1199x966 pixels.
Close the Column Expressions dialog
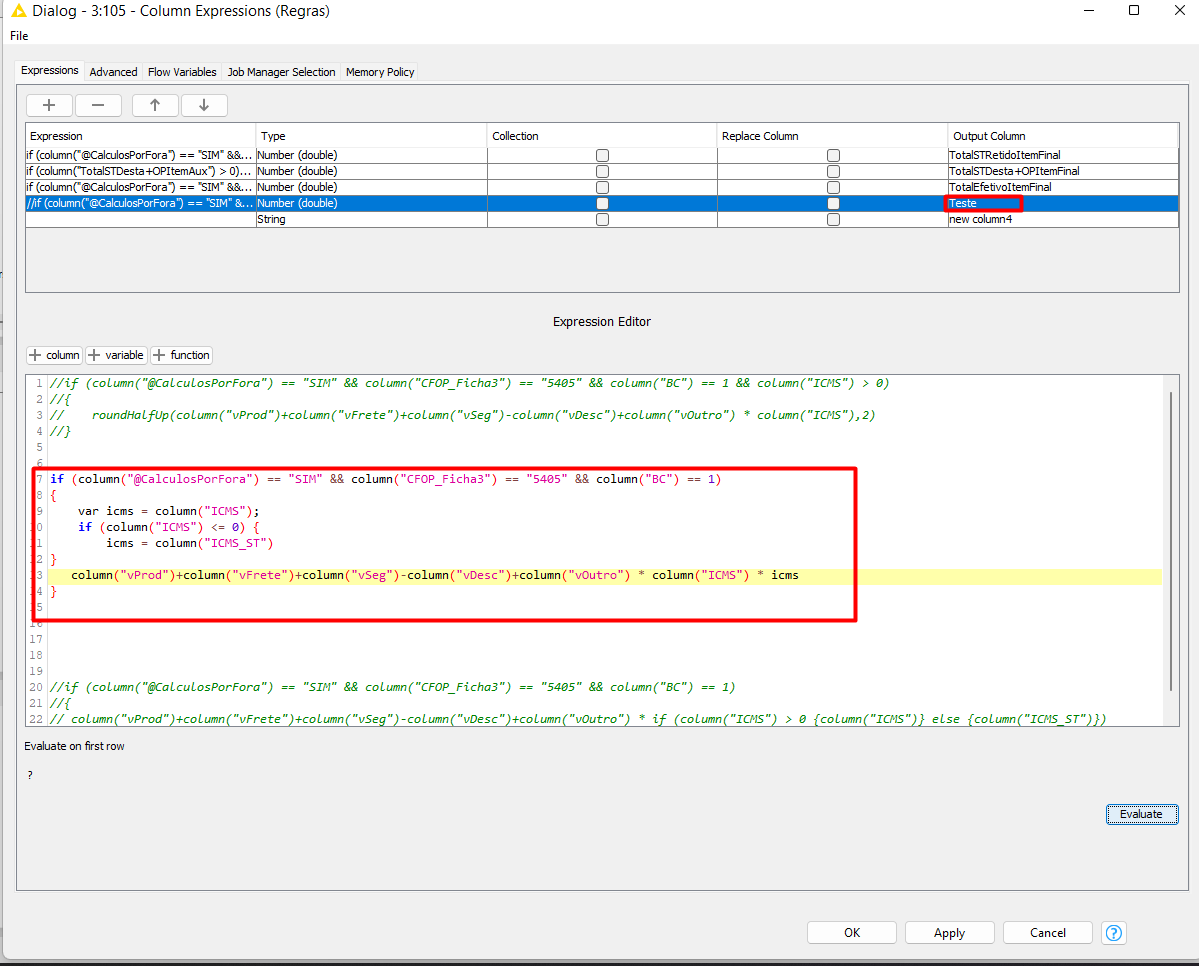[x=1180, y=11]
